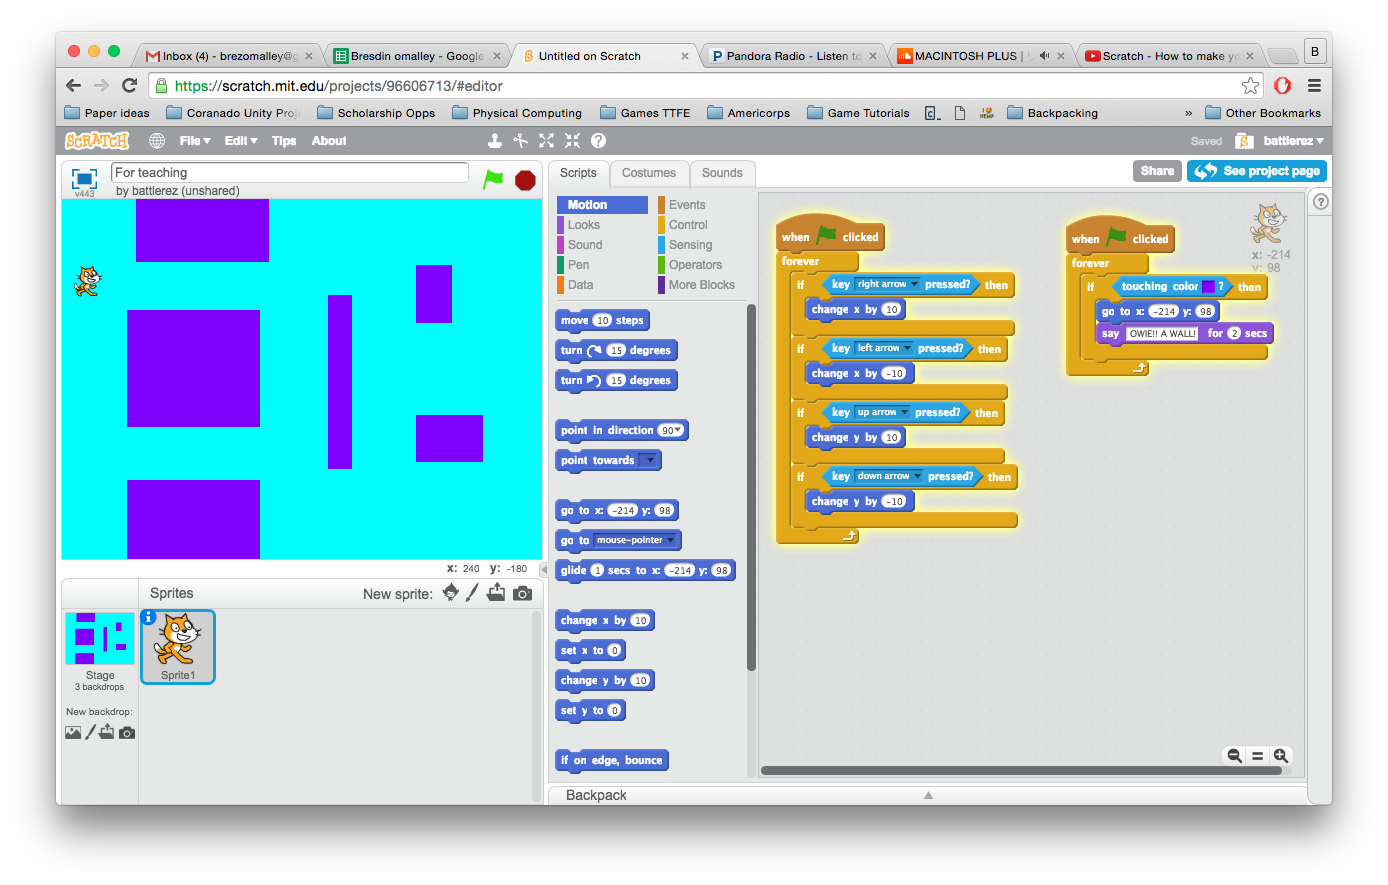New sprite from camera icon

522,593
